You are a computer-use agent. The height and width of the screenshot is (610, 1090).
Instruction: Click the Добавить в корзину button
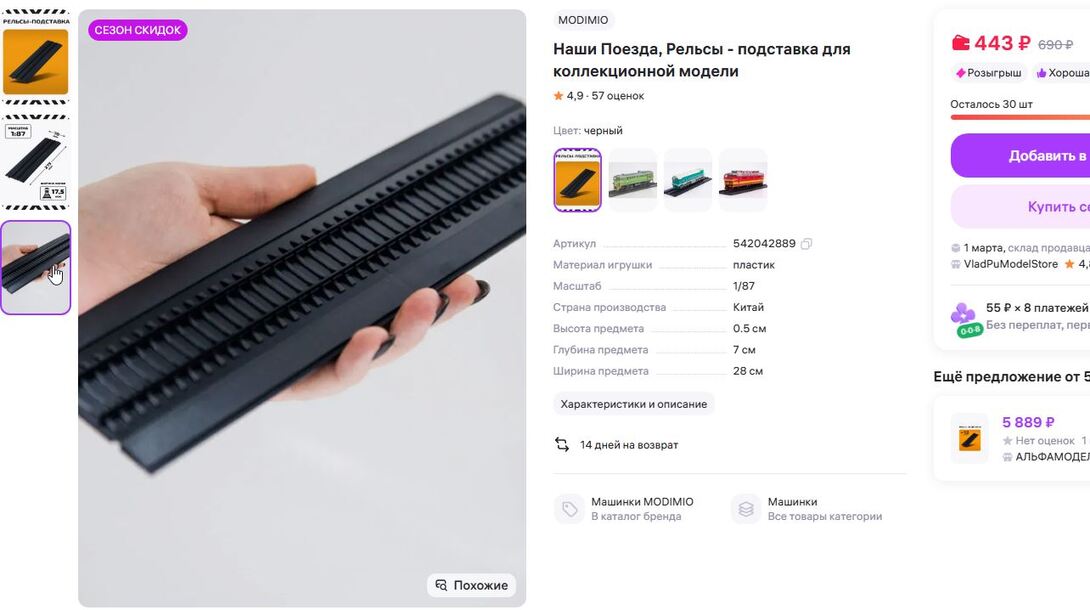click(x=1020, y=156)
